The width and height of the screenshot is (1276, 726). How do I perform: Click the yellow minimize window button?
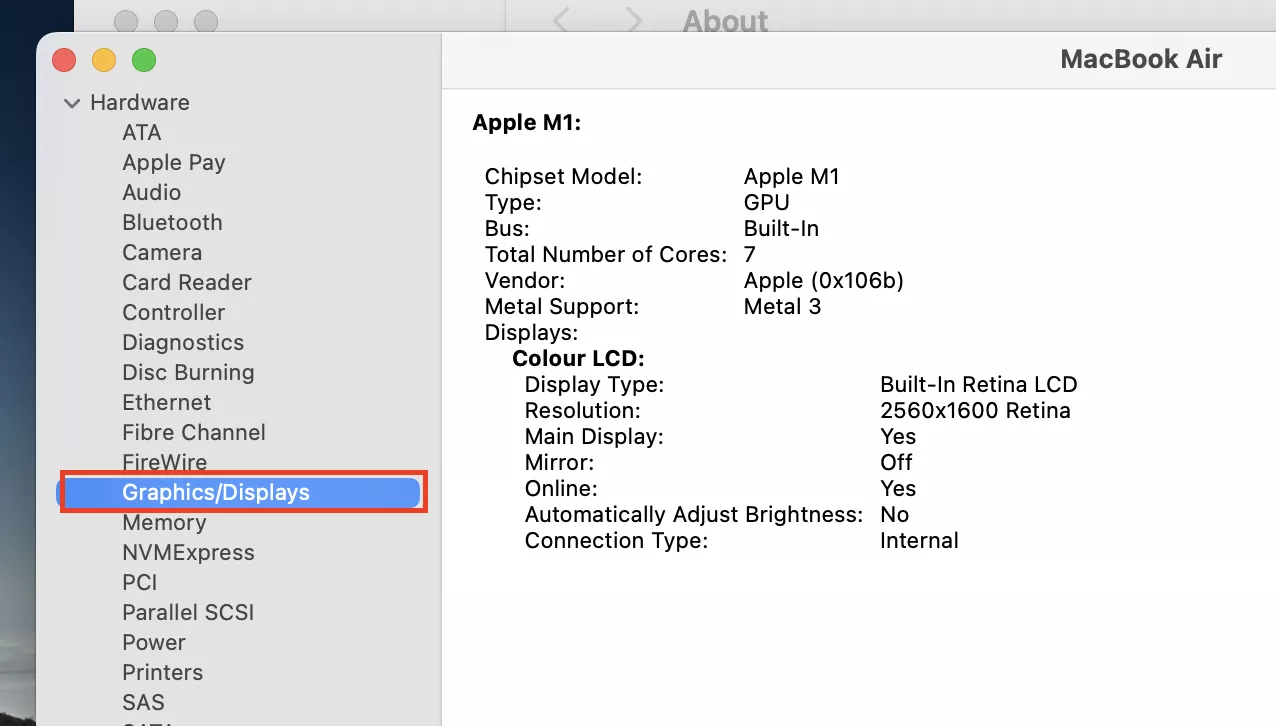click(104, 60)
